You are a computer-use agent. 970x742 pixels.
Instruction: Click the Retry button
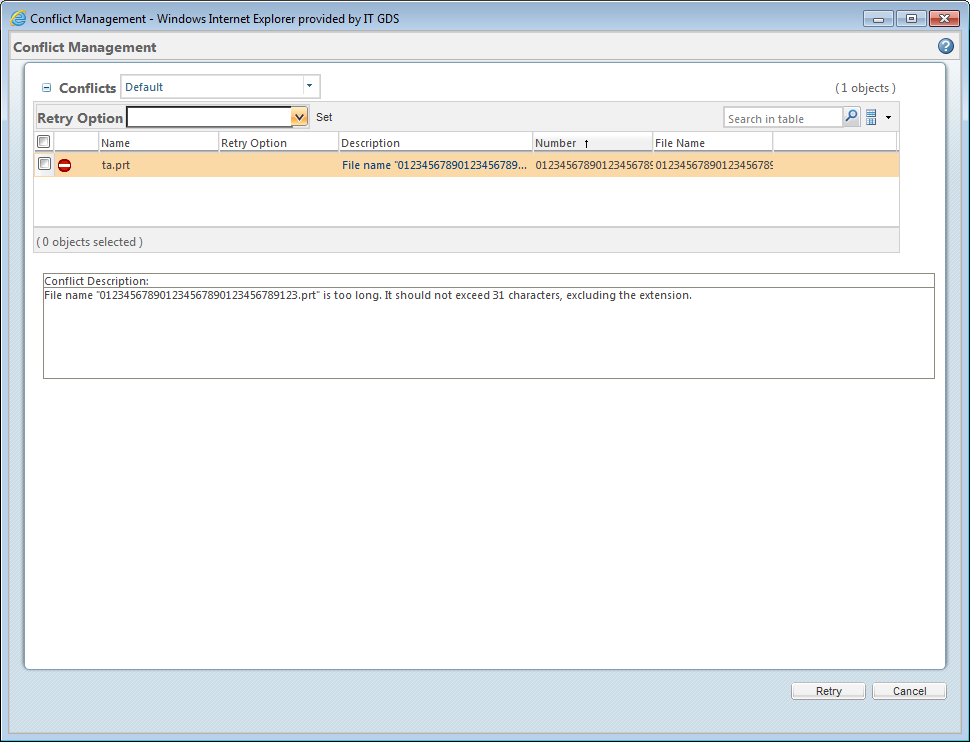pos(828,690)
